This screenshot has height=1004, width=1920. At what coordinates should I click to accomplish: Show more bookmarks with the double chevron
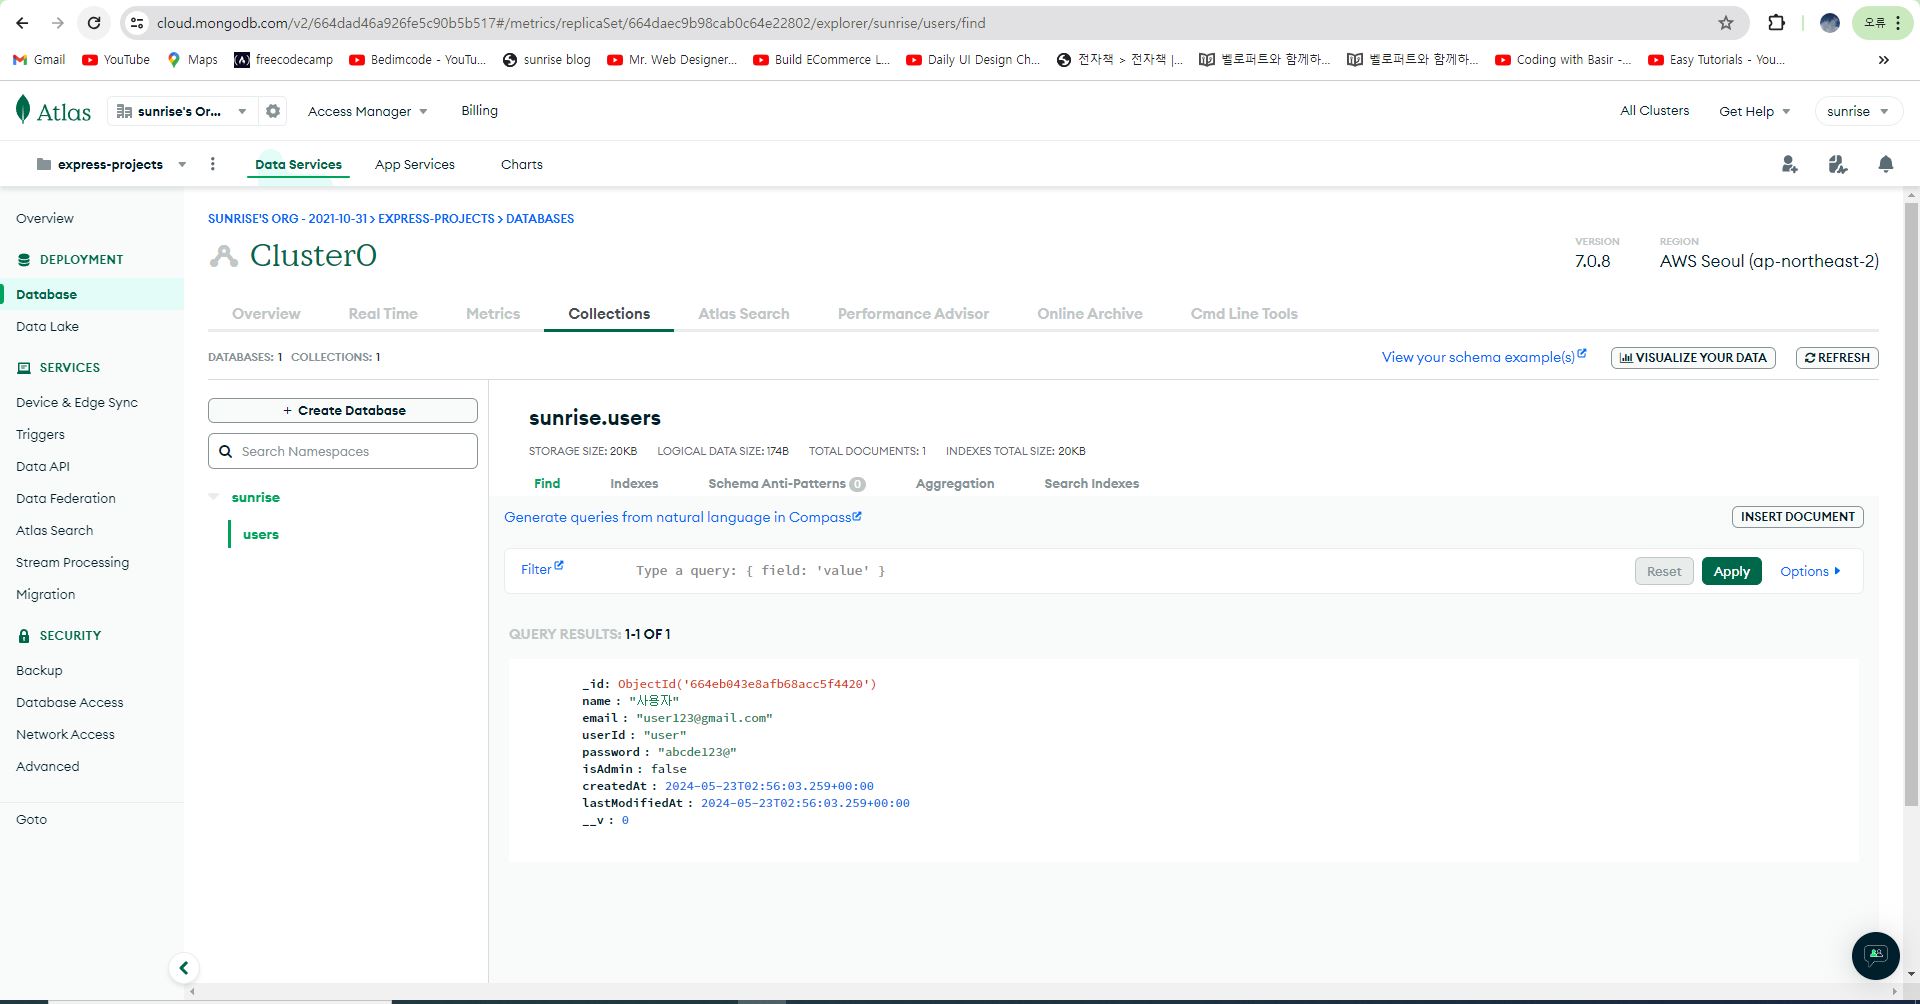[x=1884, y=60]
